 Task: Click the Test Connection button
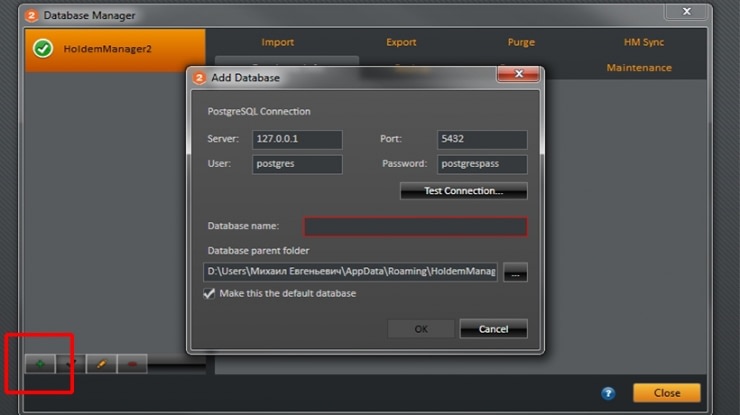(463, 191)
